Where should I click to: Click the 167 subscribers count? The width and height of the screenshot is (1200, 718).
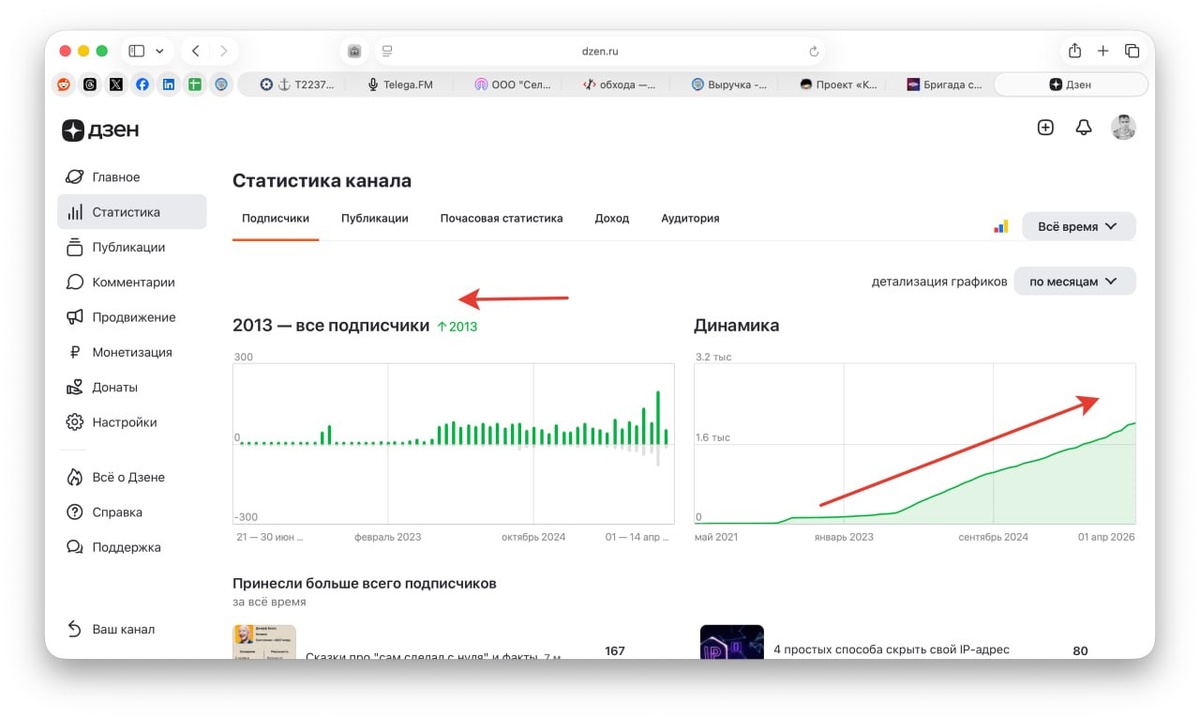coord(615,650)
